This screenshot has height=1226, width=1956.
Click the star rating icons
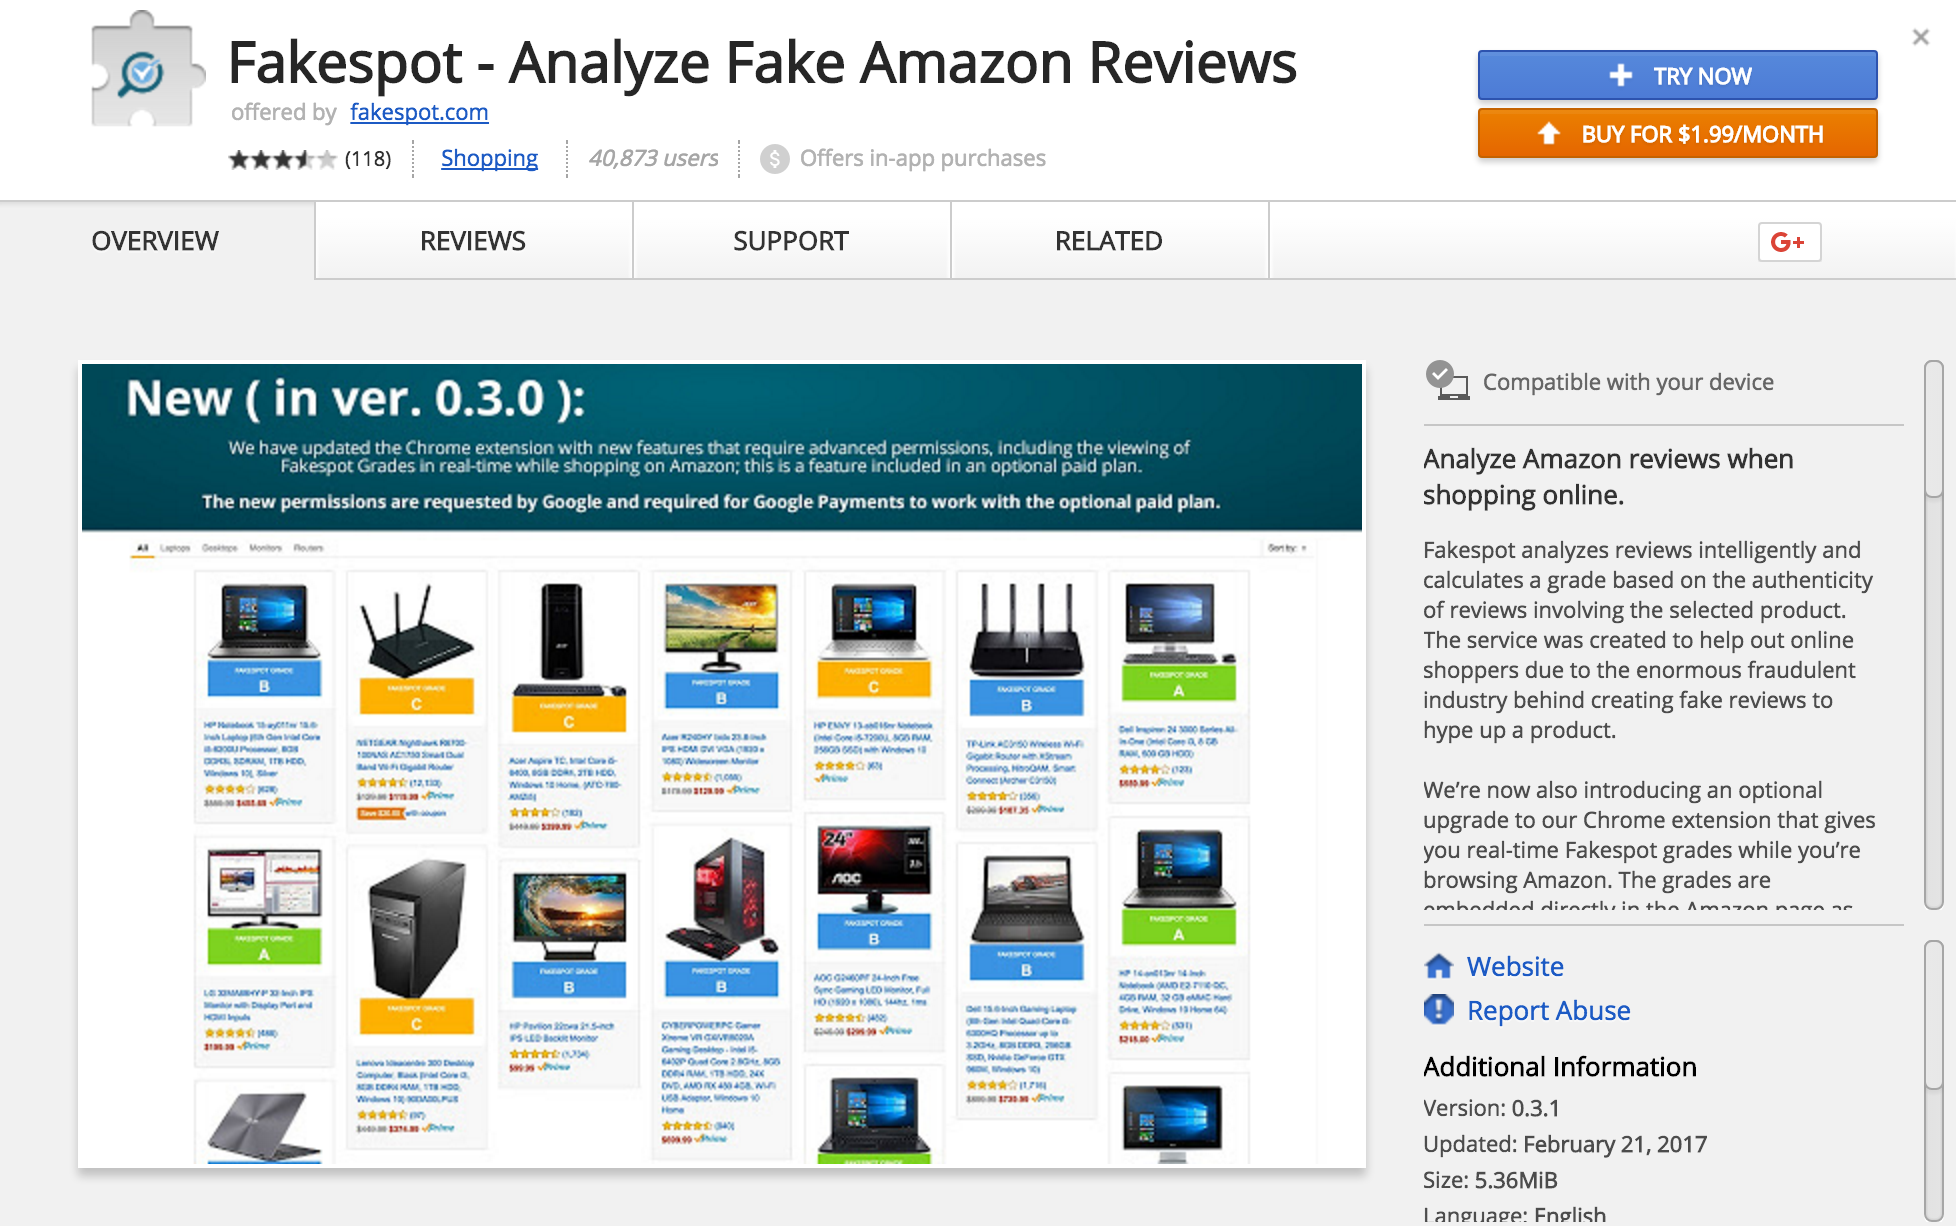coord(282,159)
